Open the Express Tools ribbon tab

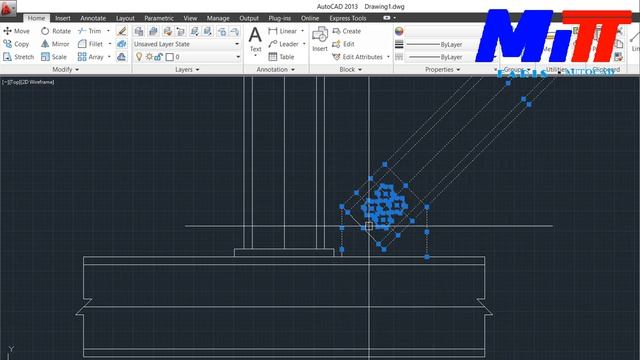[348, 18]
